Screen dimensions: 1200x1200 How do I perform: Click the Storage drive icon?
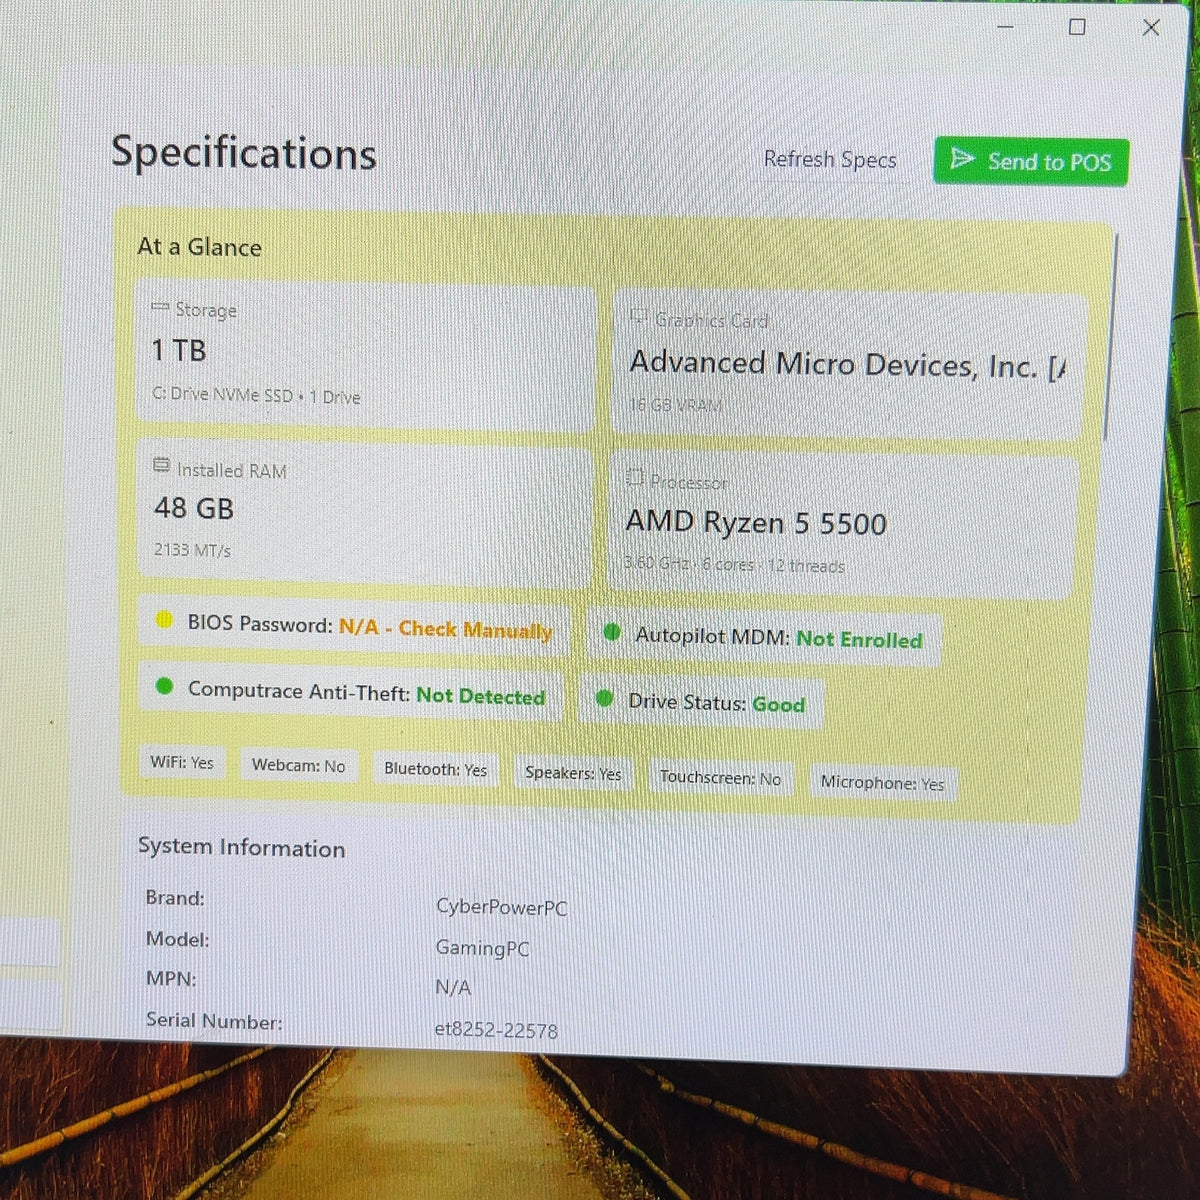[160, 307]
